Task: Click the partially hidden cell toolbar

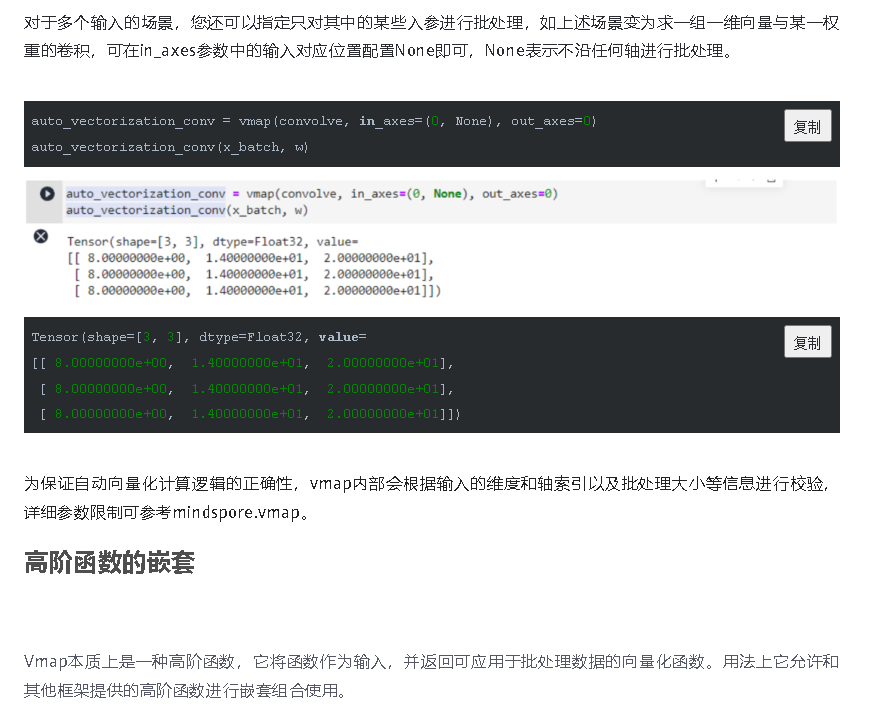Action: [x=741, y=182]
